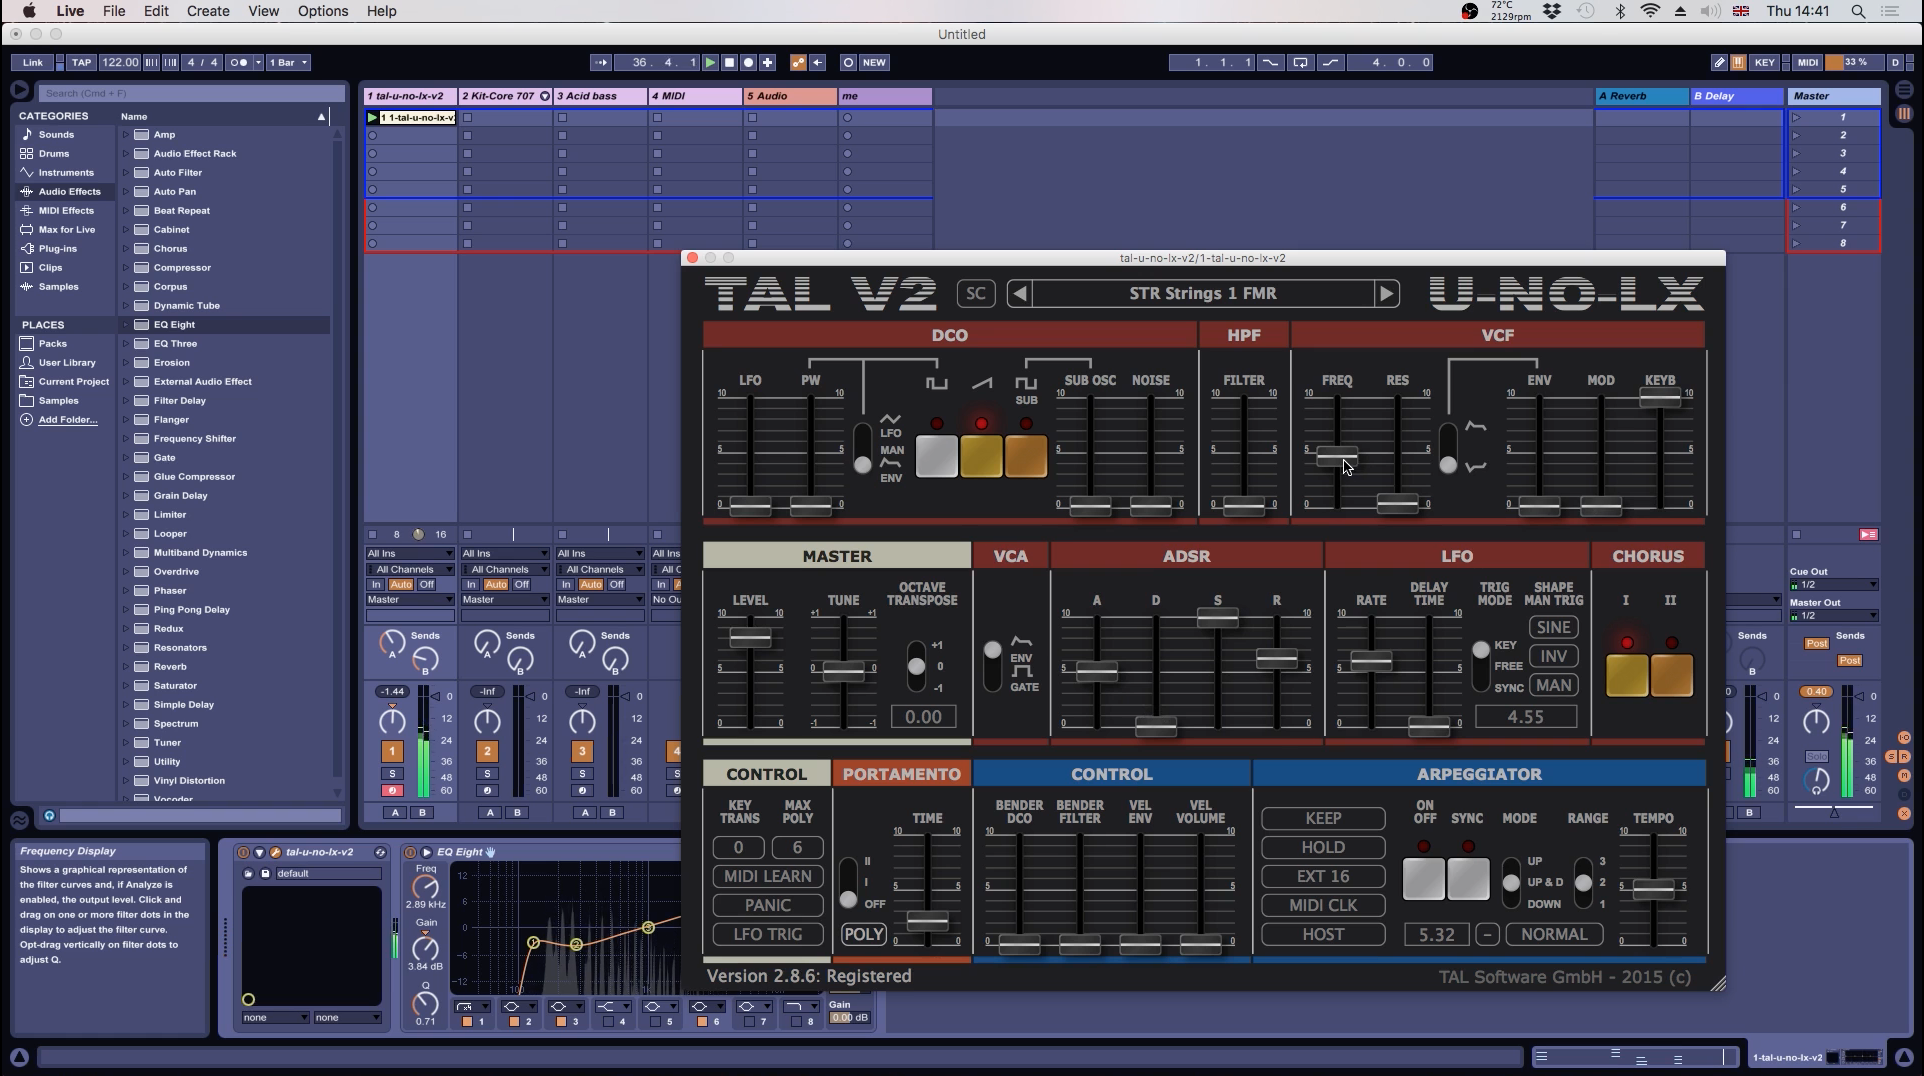The width and height of the screenshot is (1924, 1076).
Task: Click the PANIC button in TAL synth
Action: tap(768, 905)
